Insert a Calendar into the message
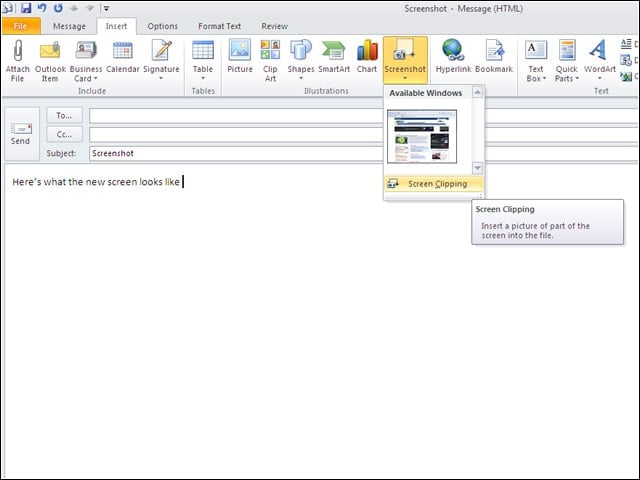Screen dimensions: 640x480 pyautogui.click(x=122, y=57)
